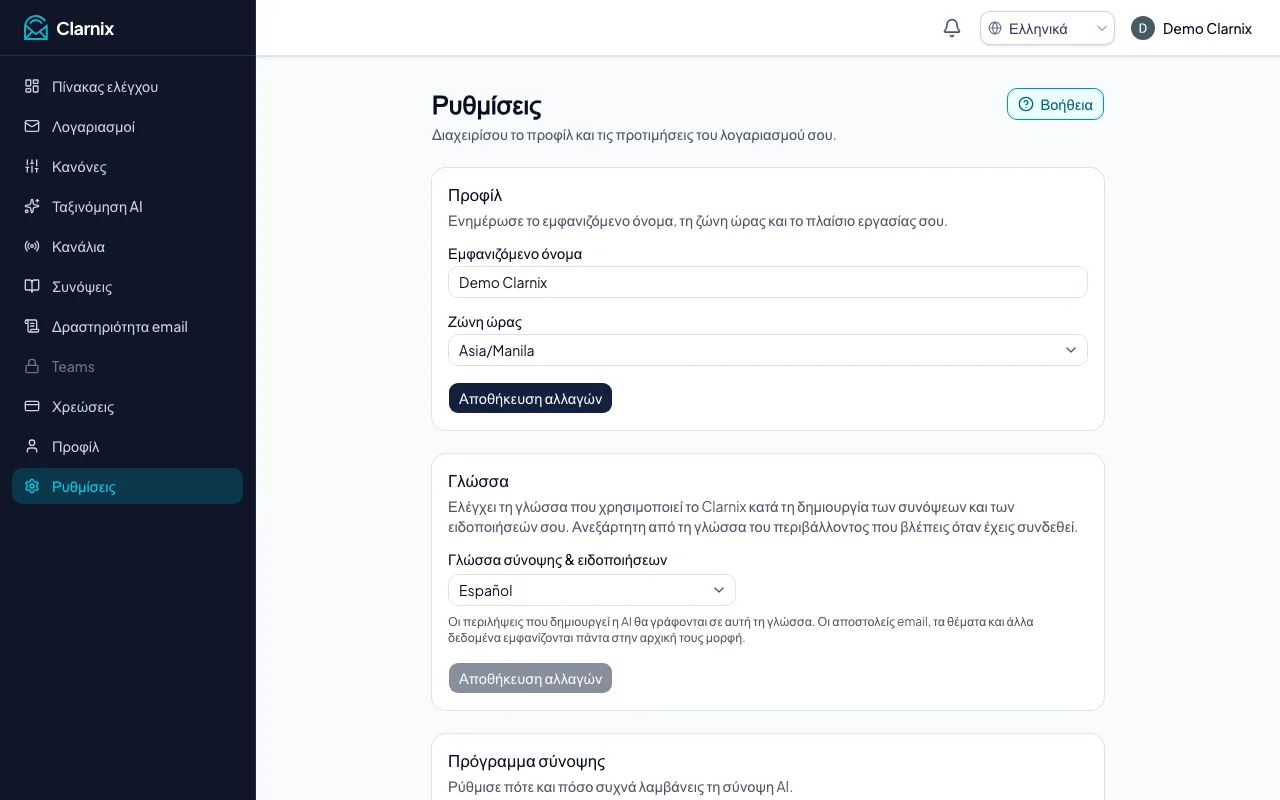1280x800 pixels.
Task: Click the Ταξινόμηση AI sparkle icon
Action: [x=32, y=206]
